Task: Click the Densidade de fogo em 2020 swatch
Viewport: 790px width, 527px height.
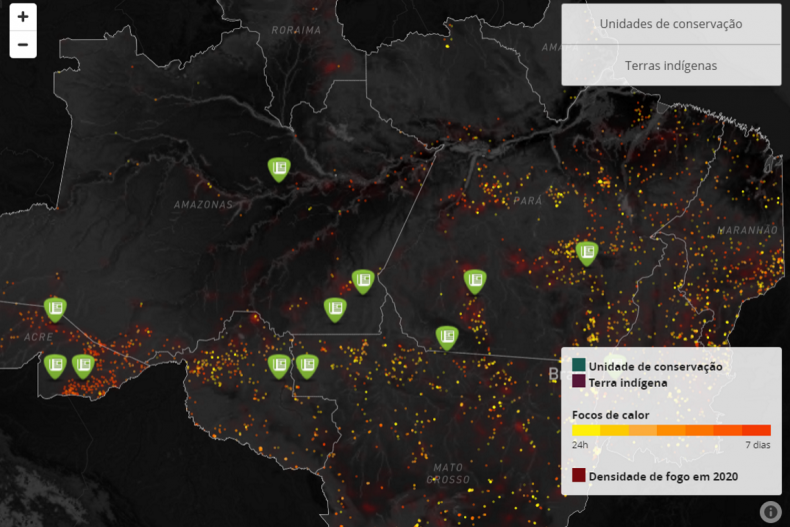Action: tap(579, 476)
